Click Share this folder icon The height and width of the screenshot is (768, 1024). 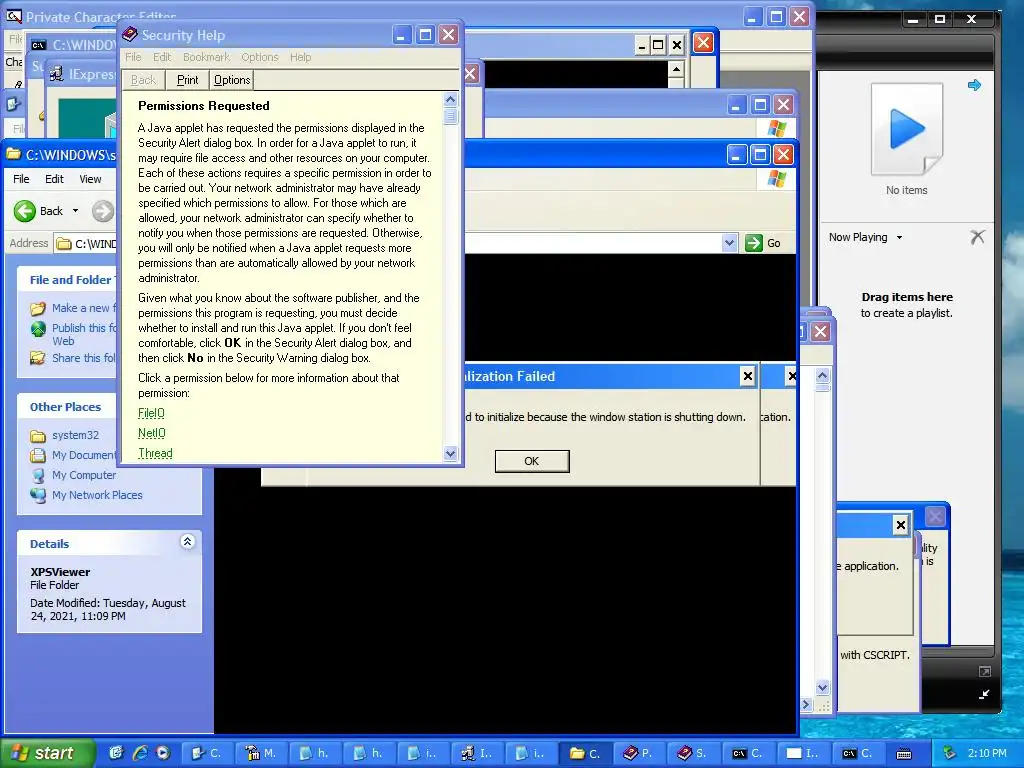click(39, 358)
